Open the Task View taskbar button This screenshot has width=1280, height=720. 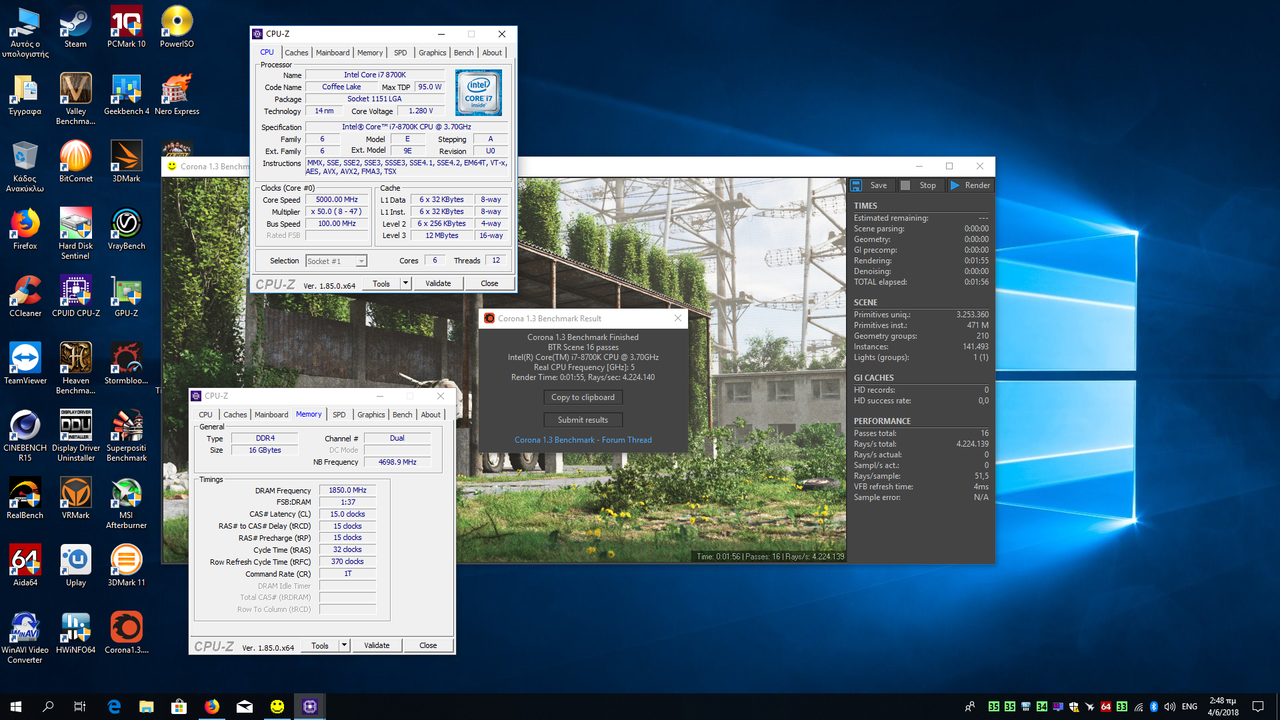[81, 706]
